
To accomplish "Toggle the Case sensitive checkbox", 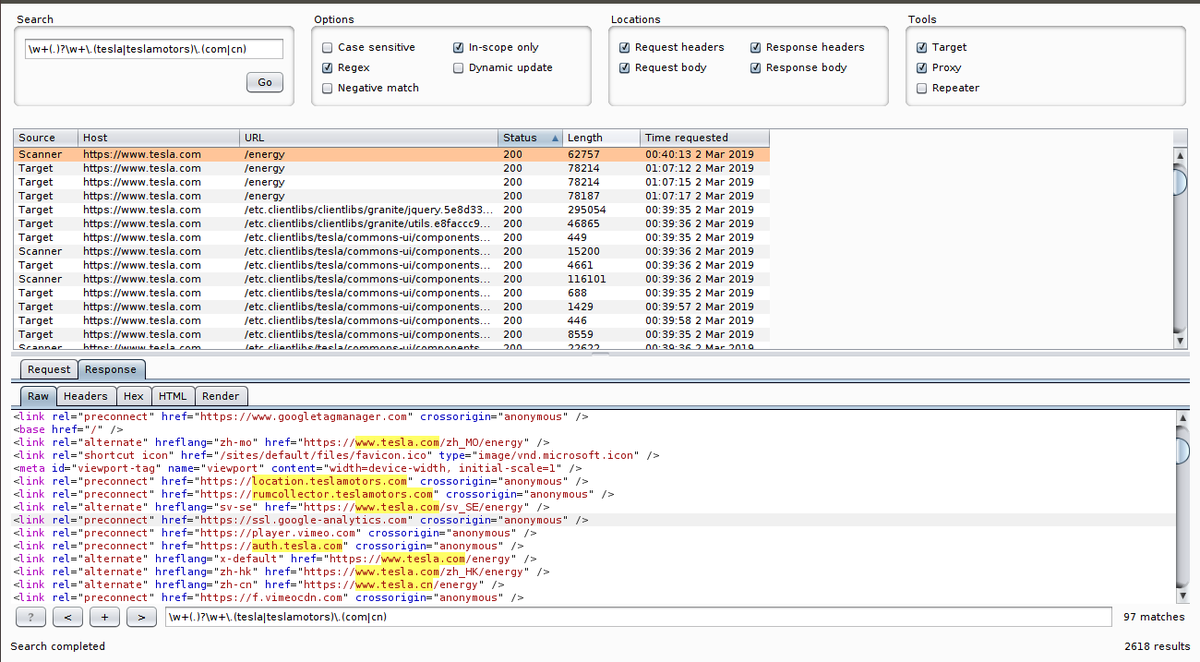I will pos(327,47).
